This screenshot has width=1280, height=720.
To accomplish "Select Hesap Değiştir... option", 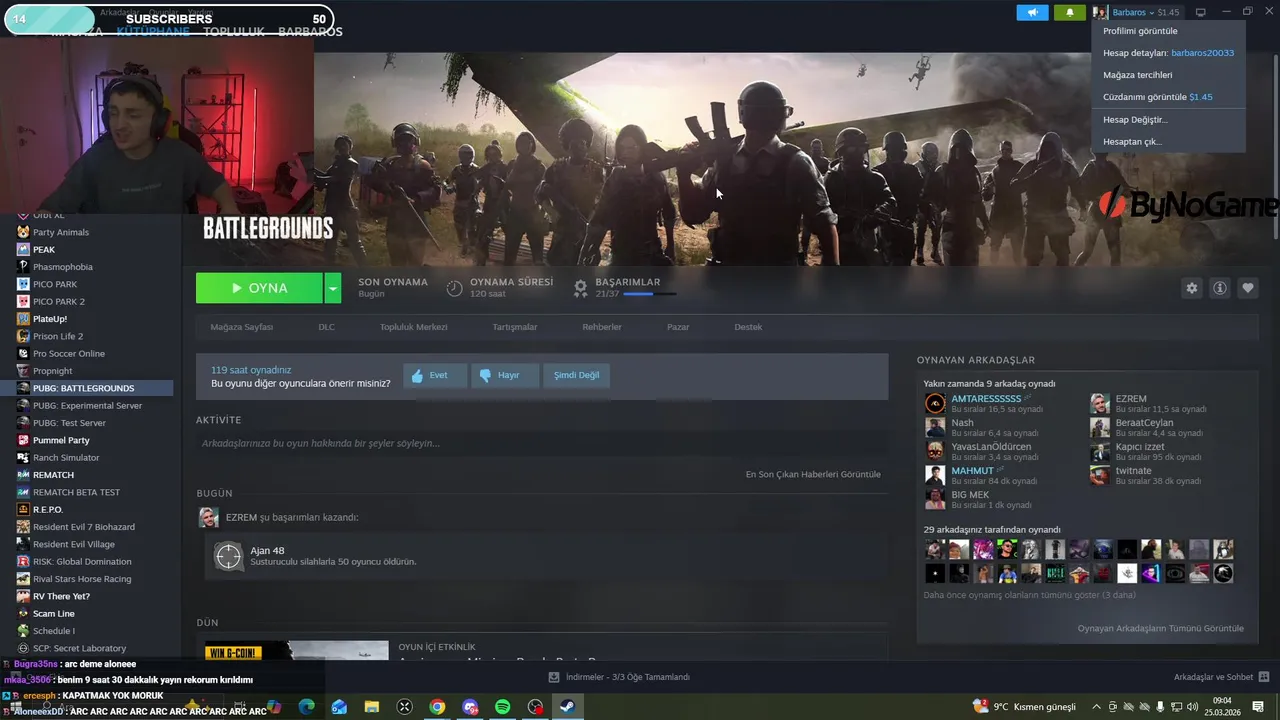I will [1135, 119].
